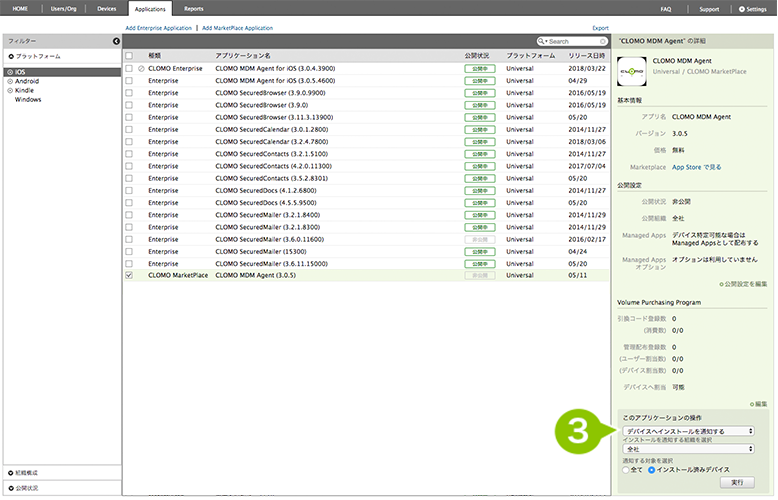
Task: Check the CLOMO SecuredCalendar (3.0.1.2800) row
Action: click(129, 129)
